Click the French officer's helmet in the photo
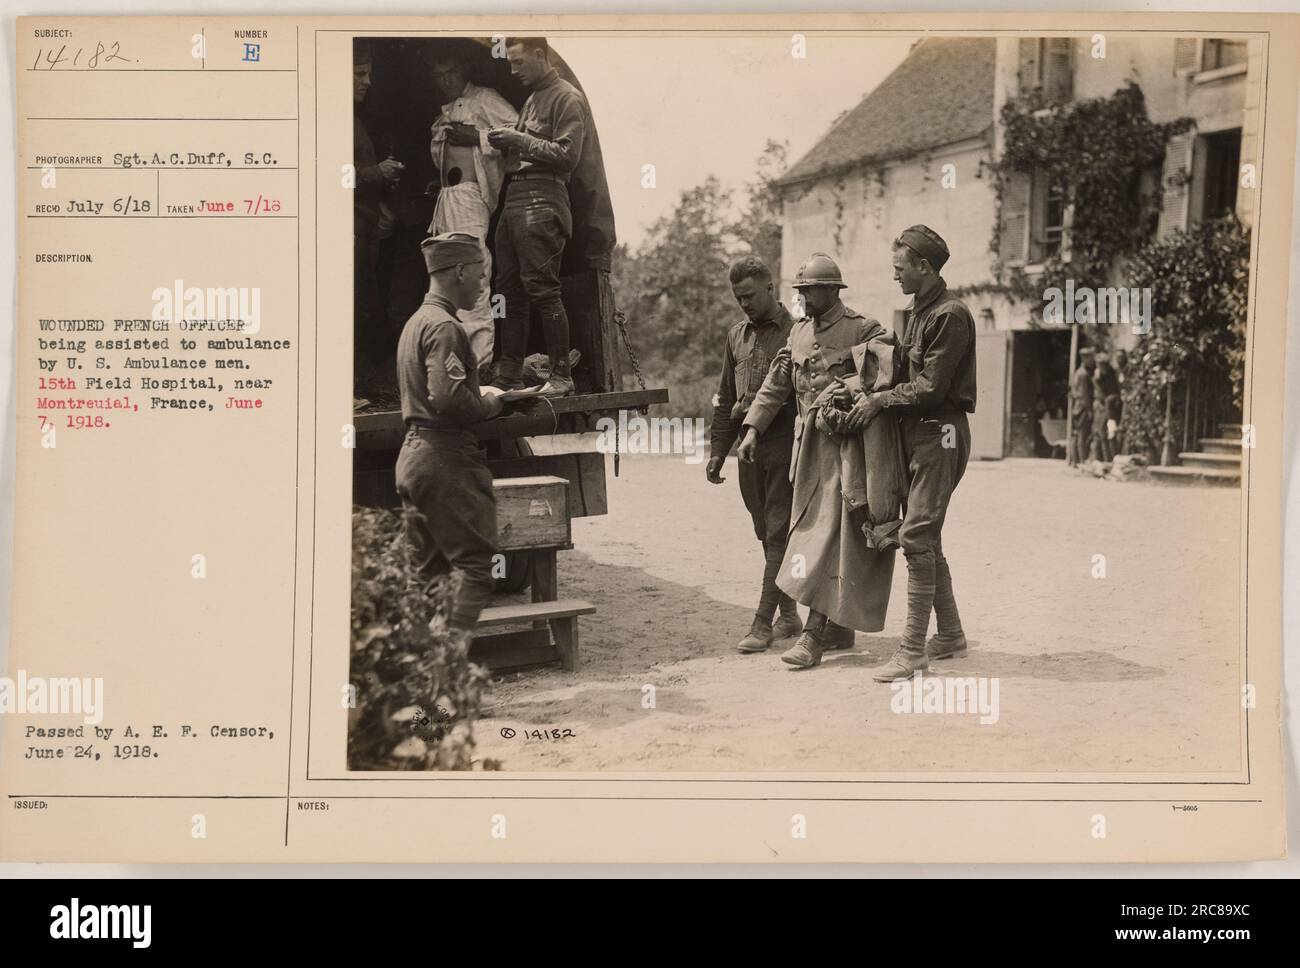Screen dimensions: 1300x968 coord(819,270)
